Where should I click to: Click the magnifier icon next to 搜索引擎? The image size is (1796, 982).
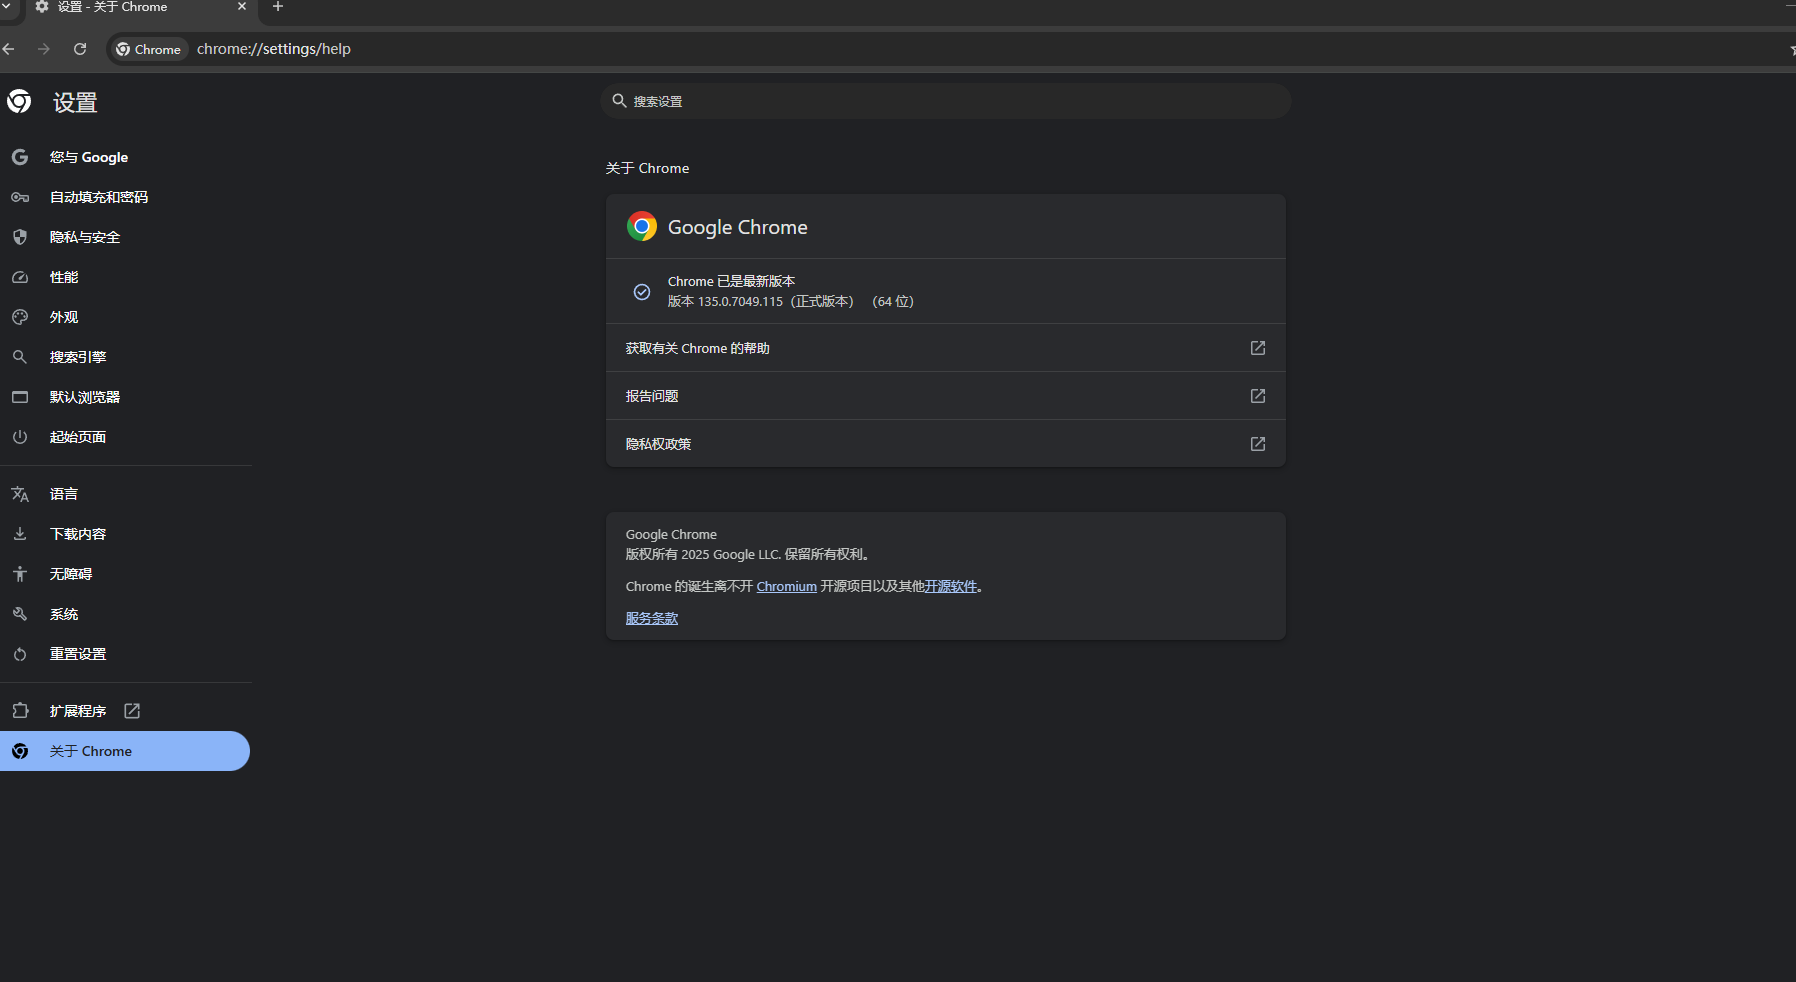click(20, 357)
